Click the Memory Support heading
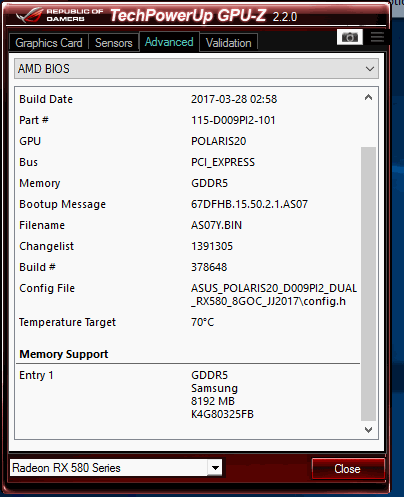404x497 pixels. 64,354
